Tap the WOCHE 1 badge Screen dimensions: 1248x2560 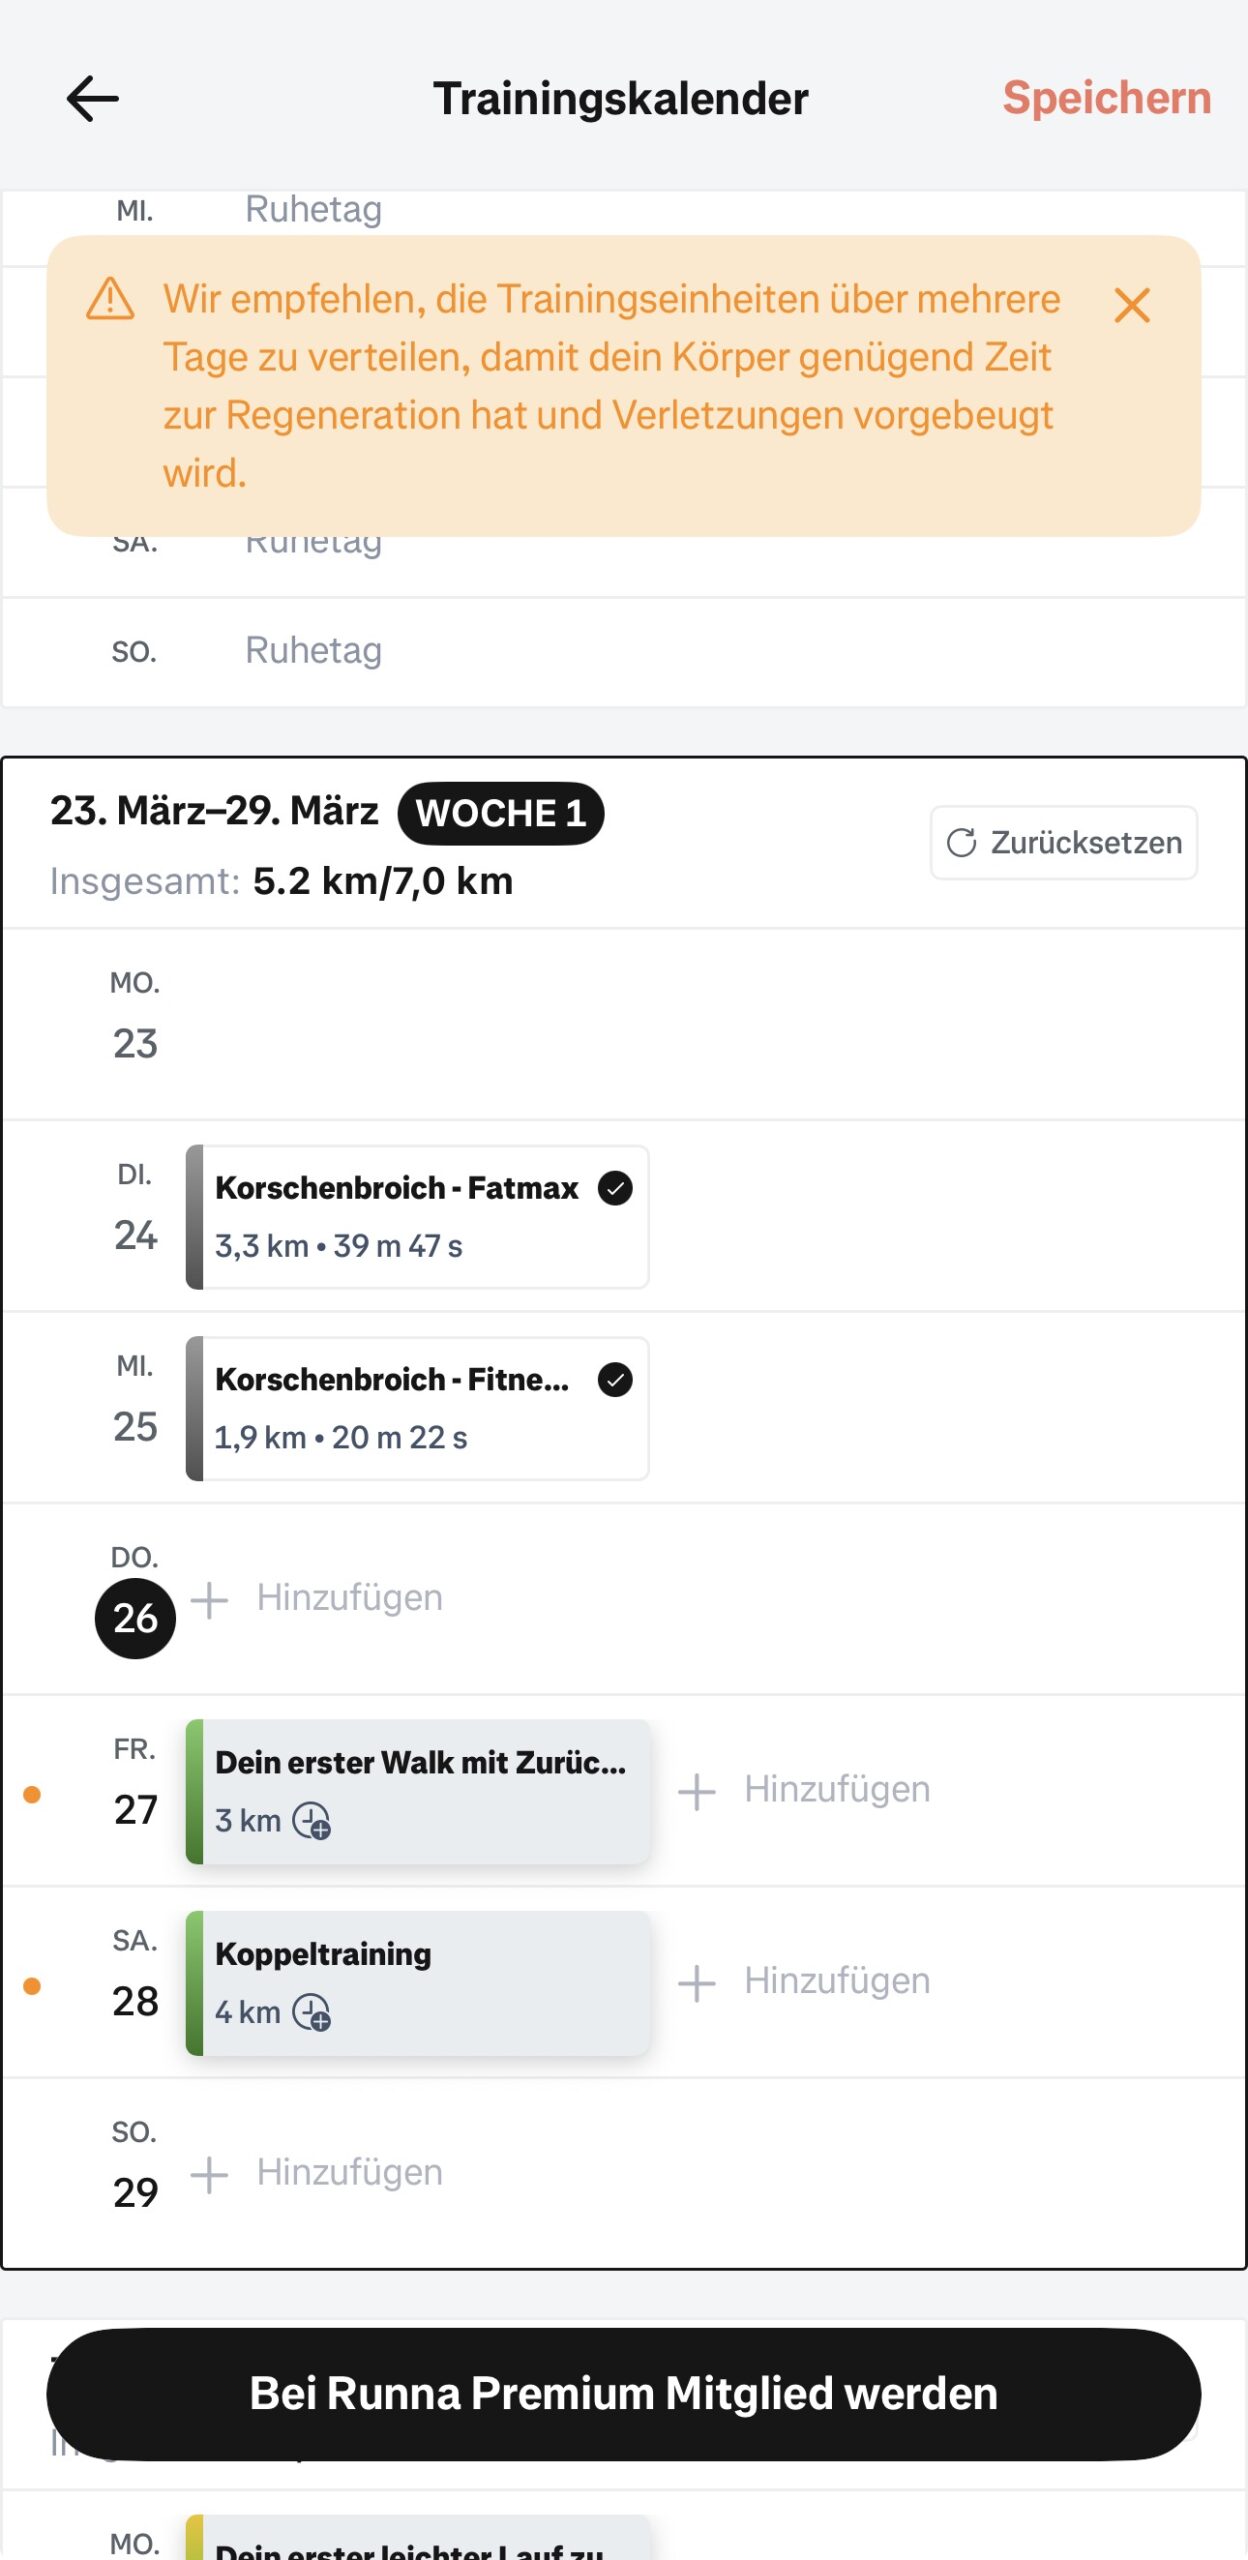tap(501, 814)
